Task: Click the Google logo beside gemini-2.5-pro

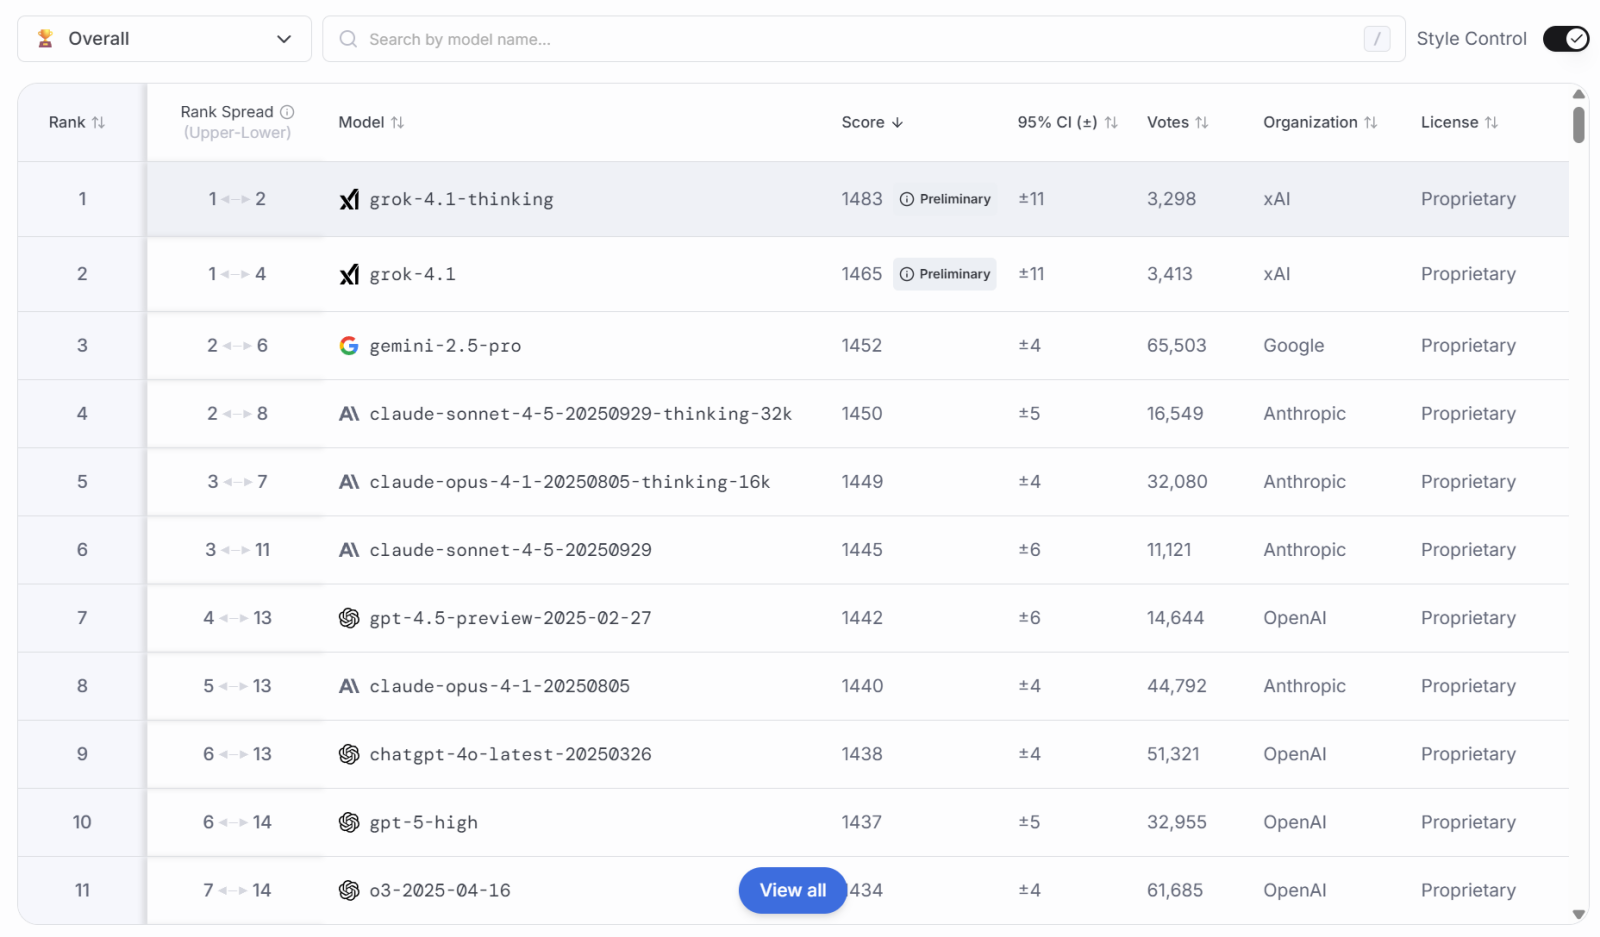Action: [x=349, y=346]
